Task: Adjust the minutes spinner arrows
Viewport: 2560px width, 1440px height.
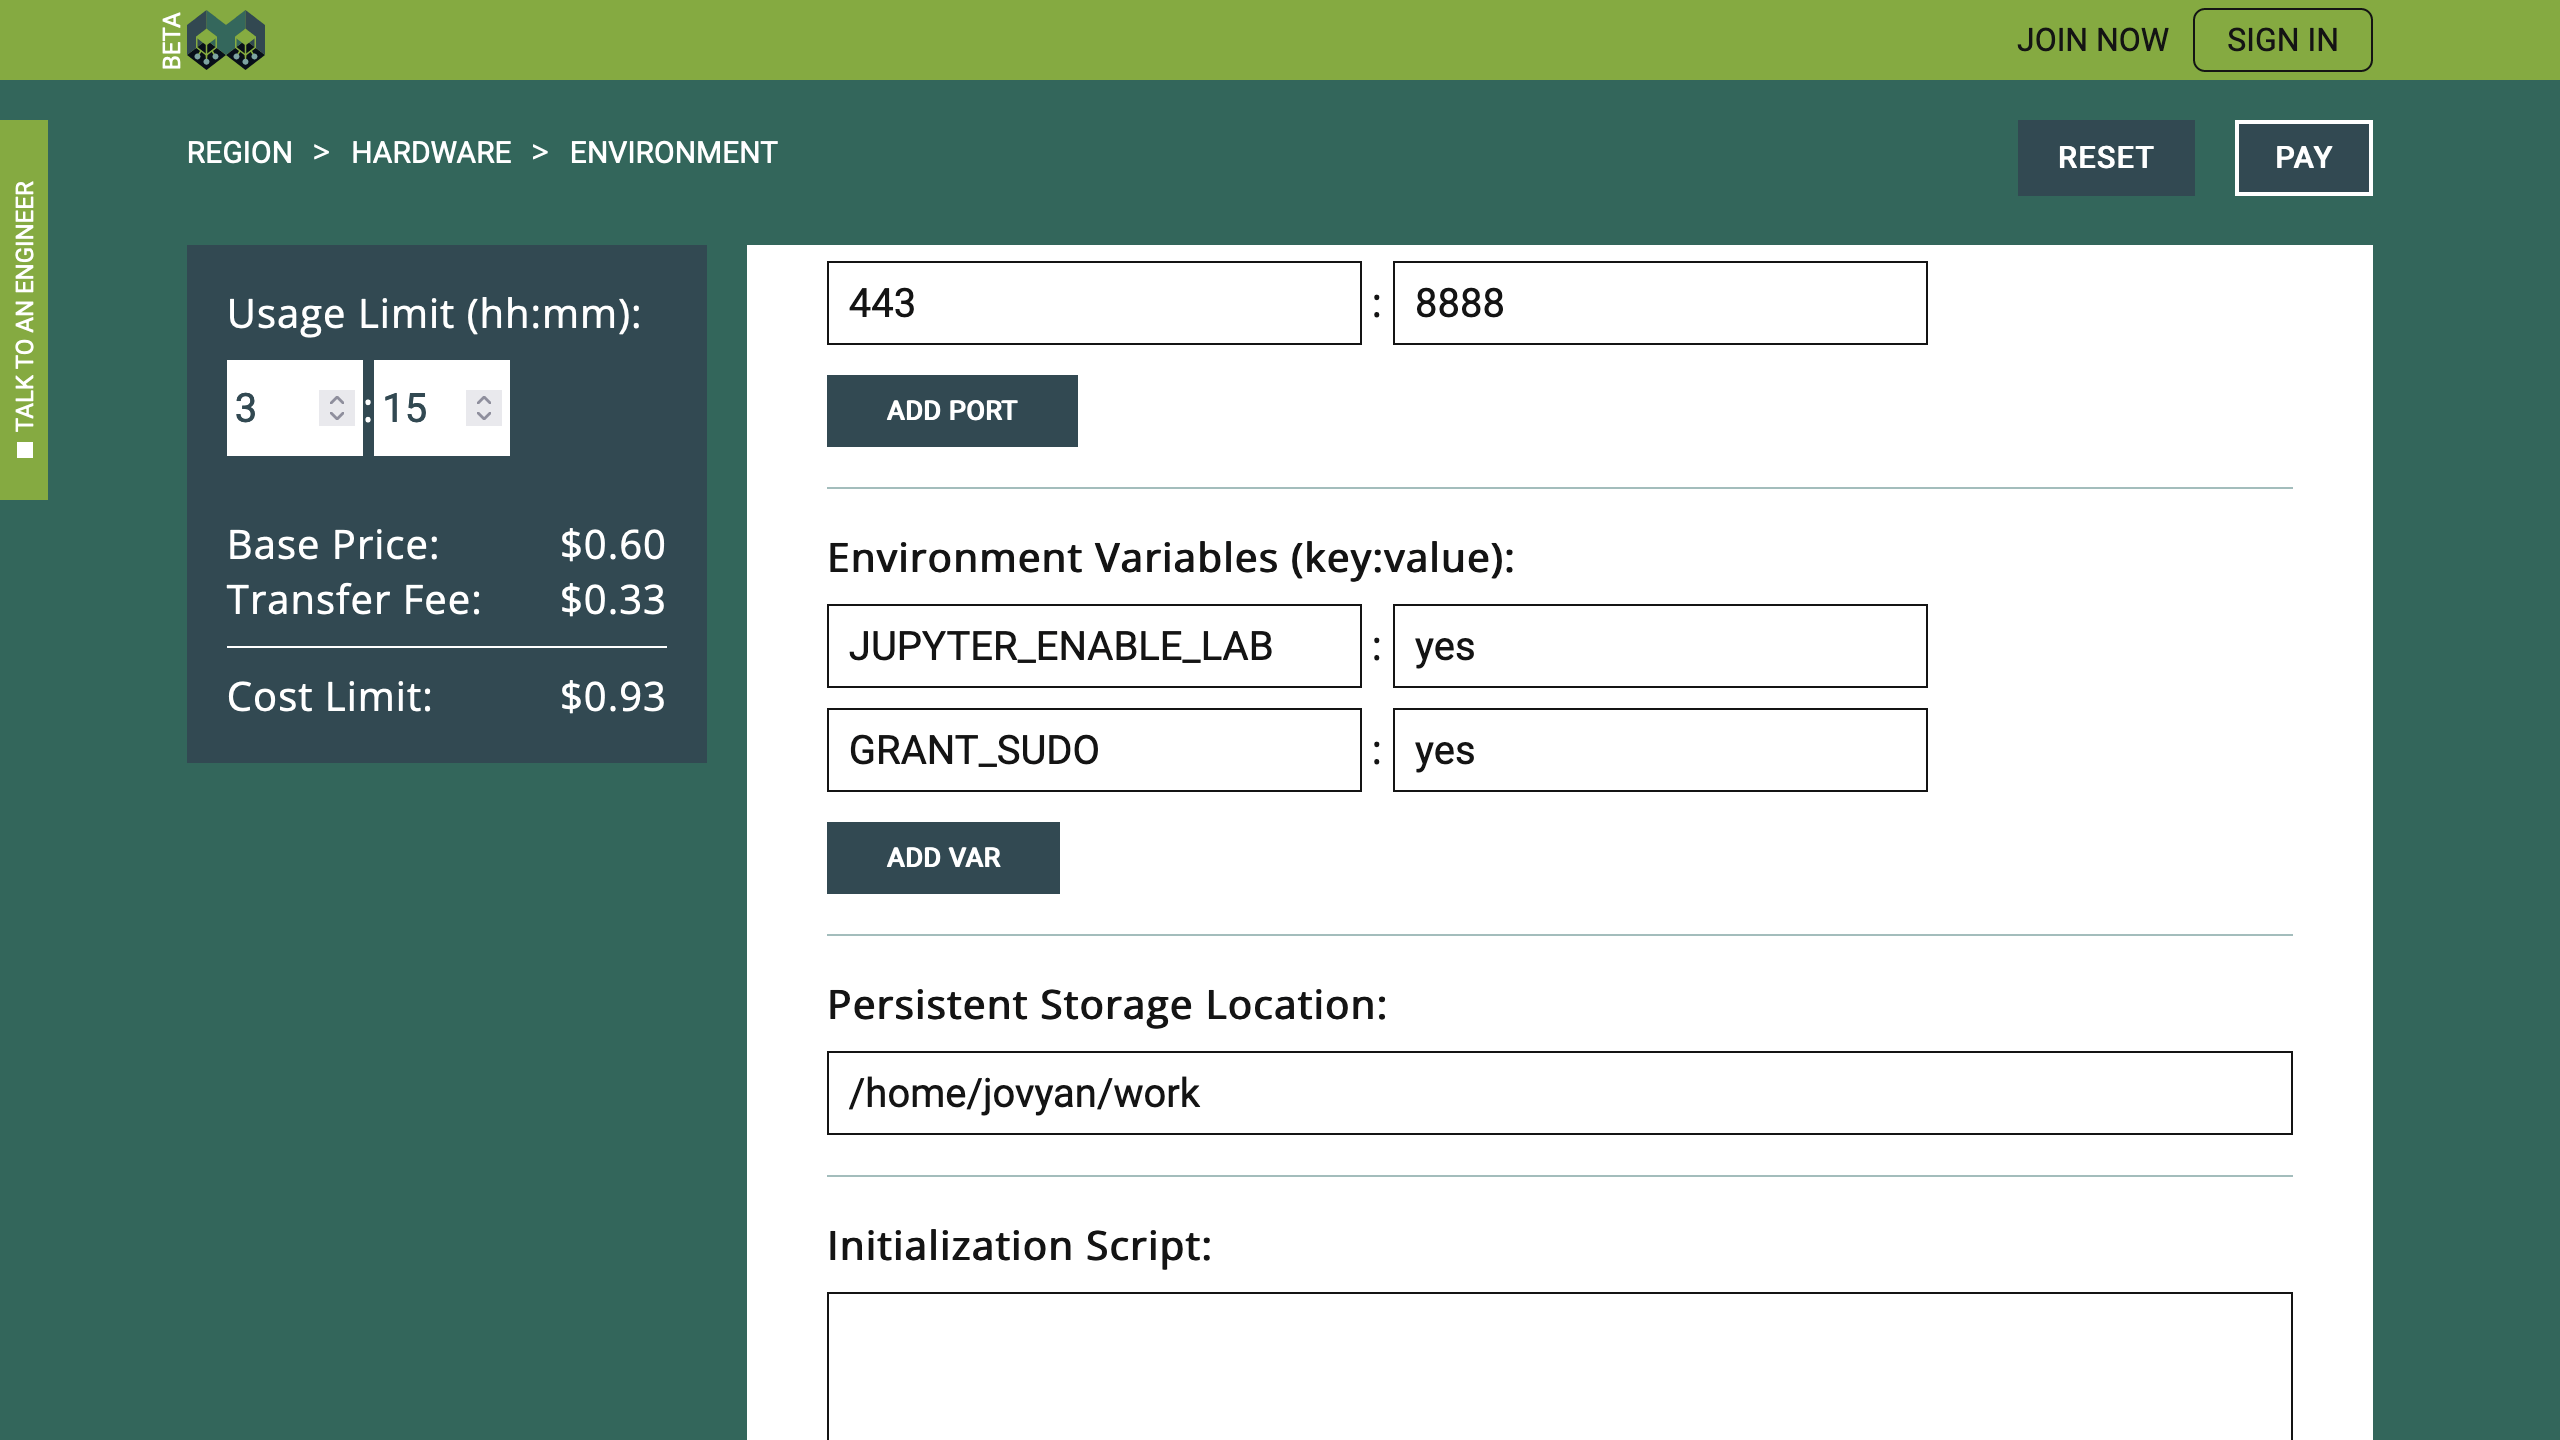Action: pyautogui.click(x=484, y=408)
